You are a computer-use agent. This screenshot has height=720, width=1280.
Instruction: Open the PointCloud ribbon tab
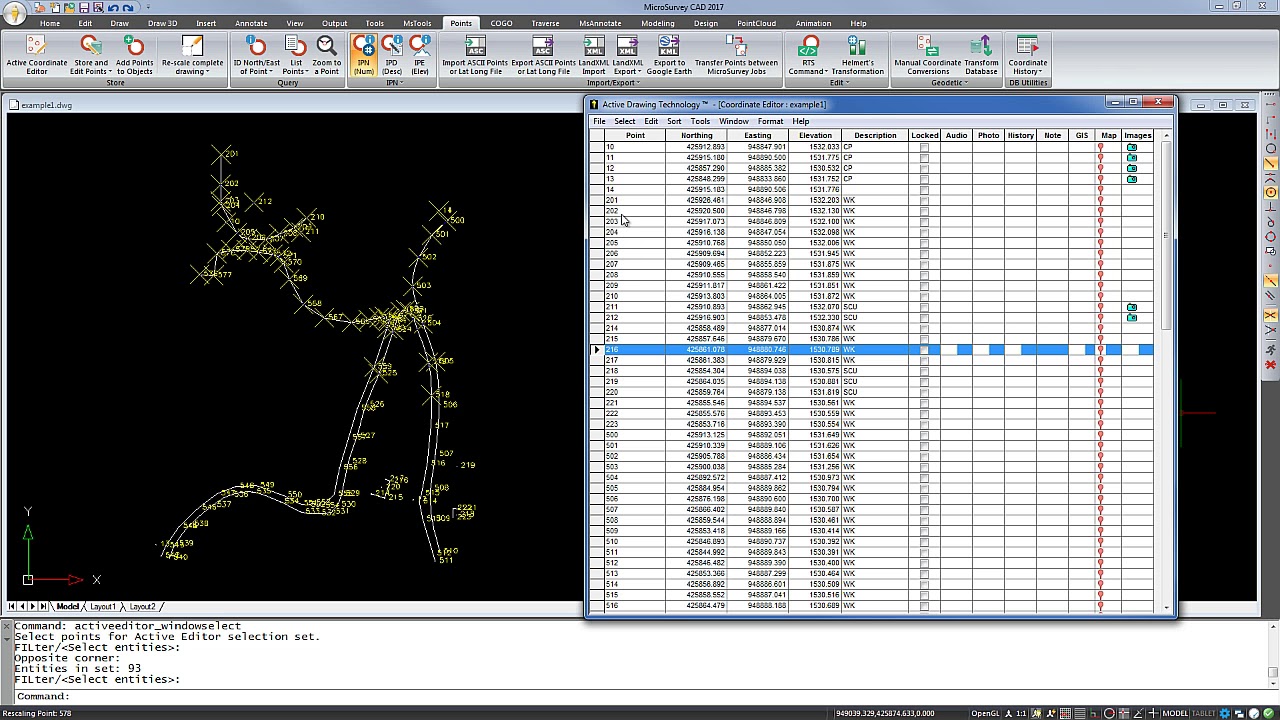coord(756,23)
